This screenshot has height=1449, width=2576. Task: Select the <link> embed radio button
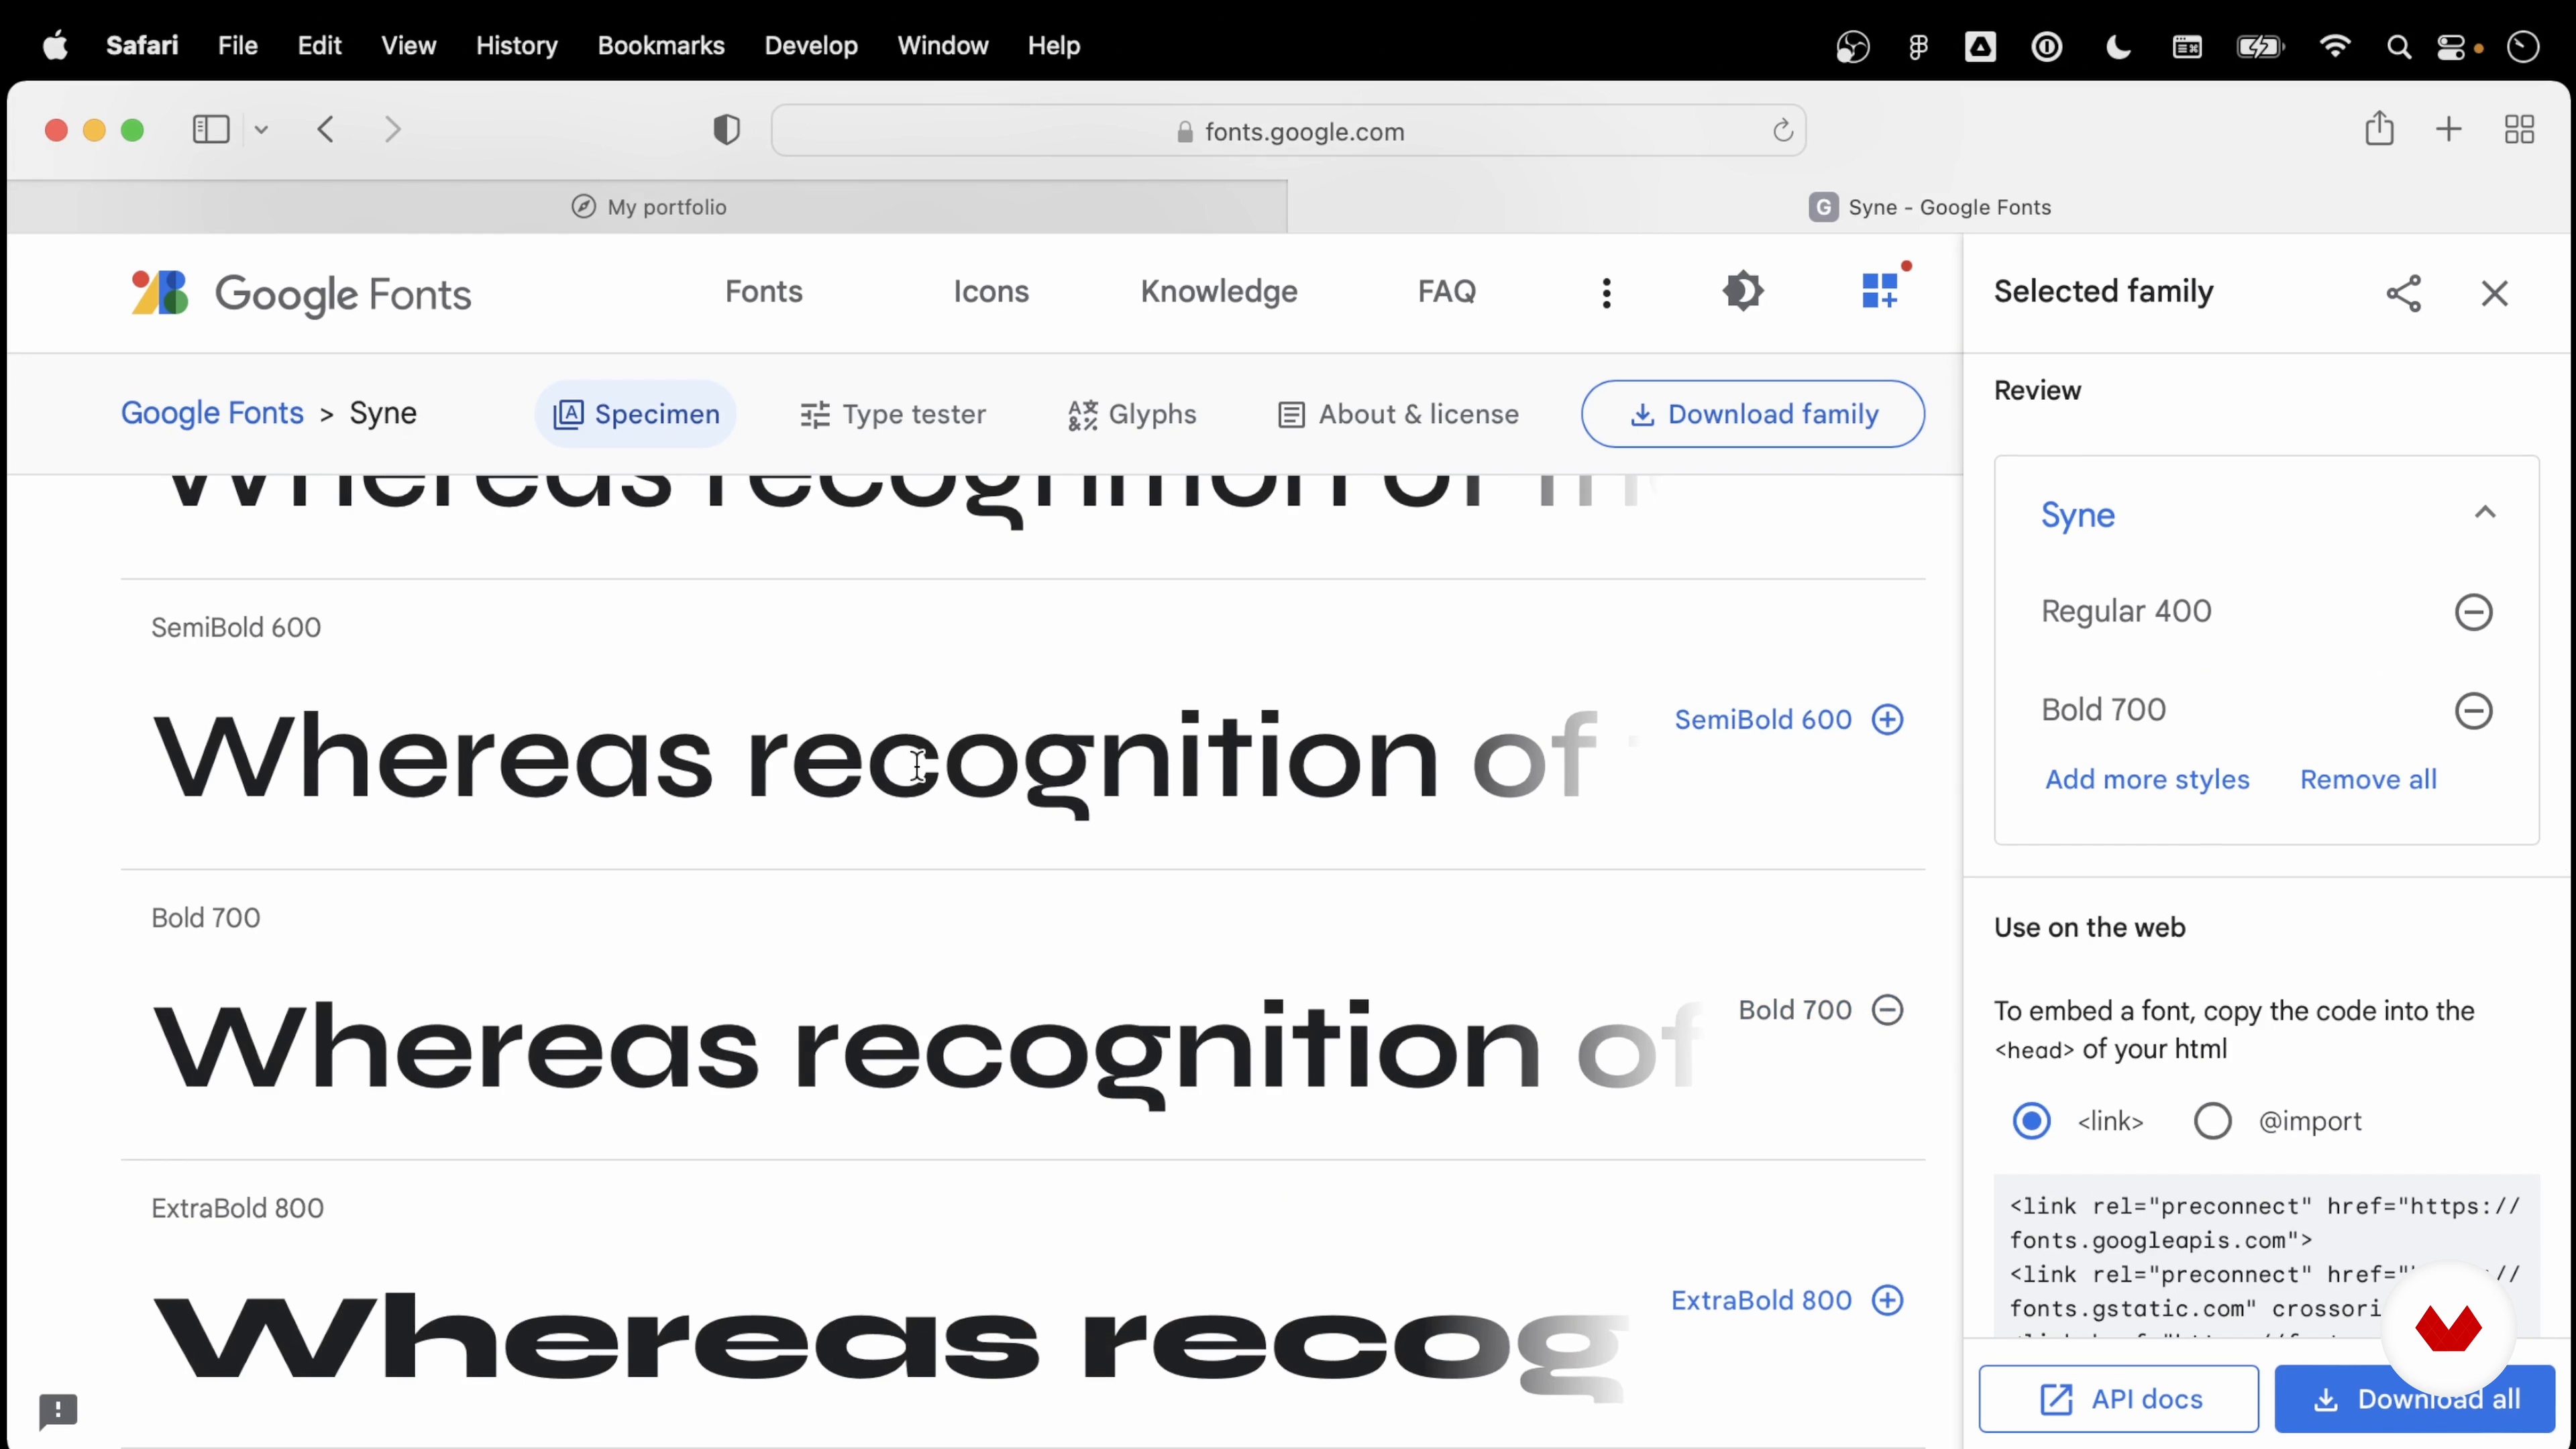tap(2031, 1121)
